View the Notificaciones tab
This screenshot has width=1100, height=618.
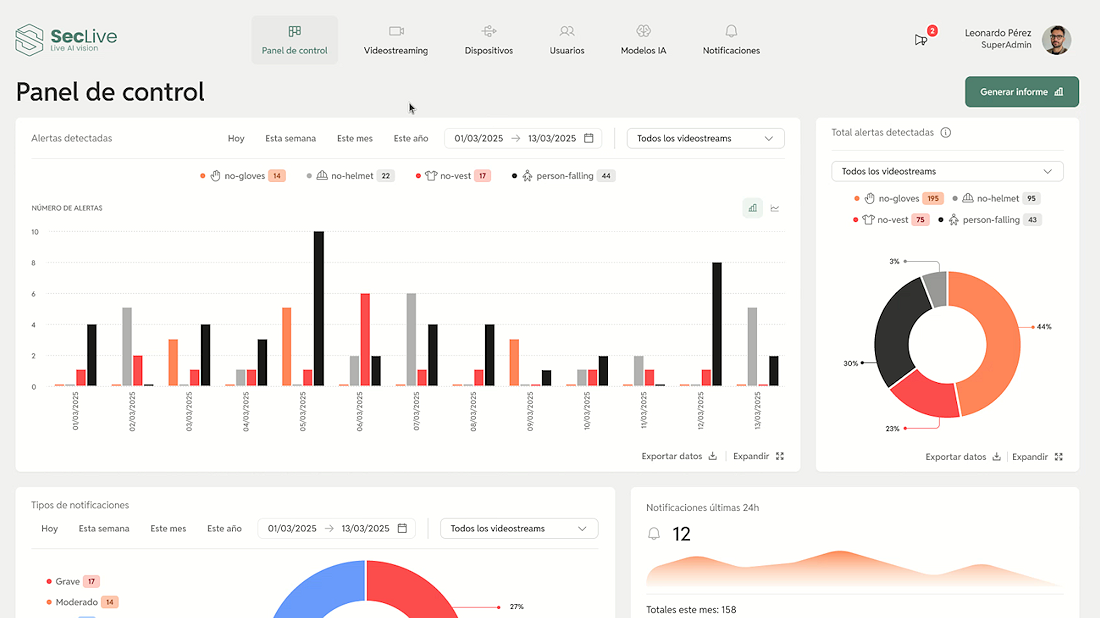click(731, 40)
